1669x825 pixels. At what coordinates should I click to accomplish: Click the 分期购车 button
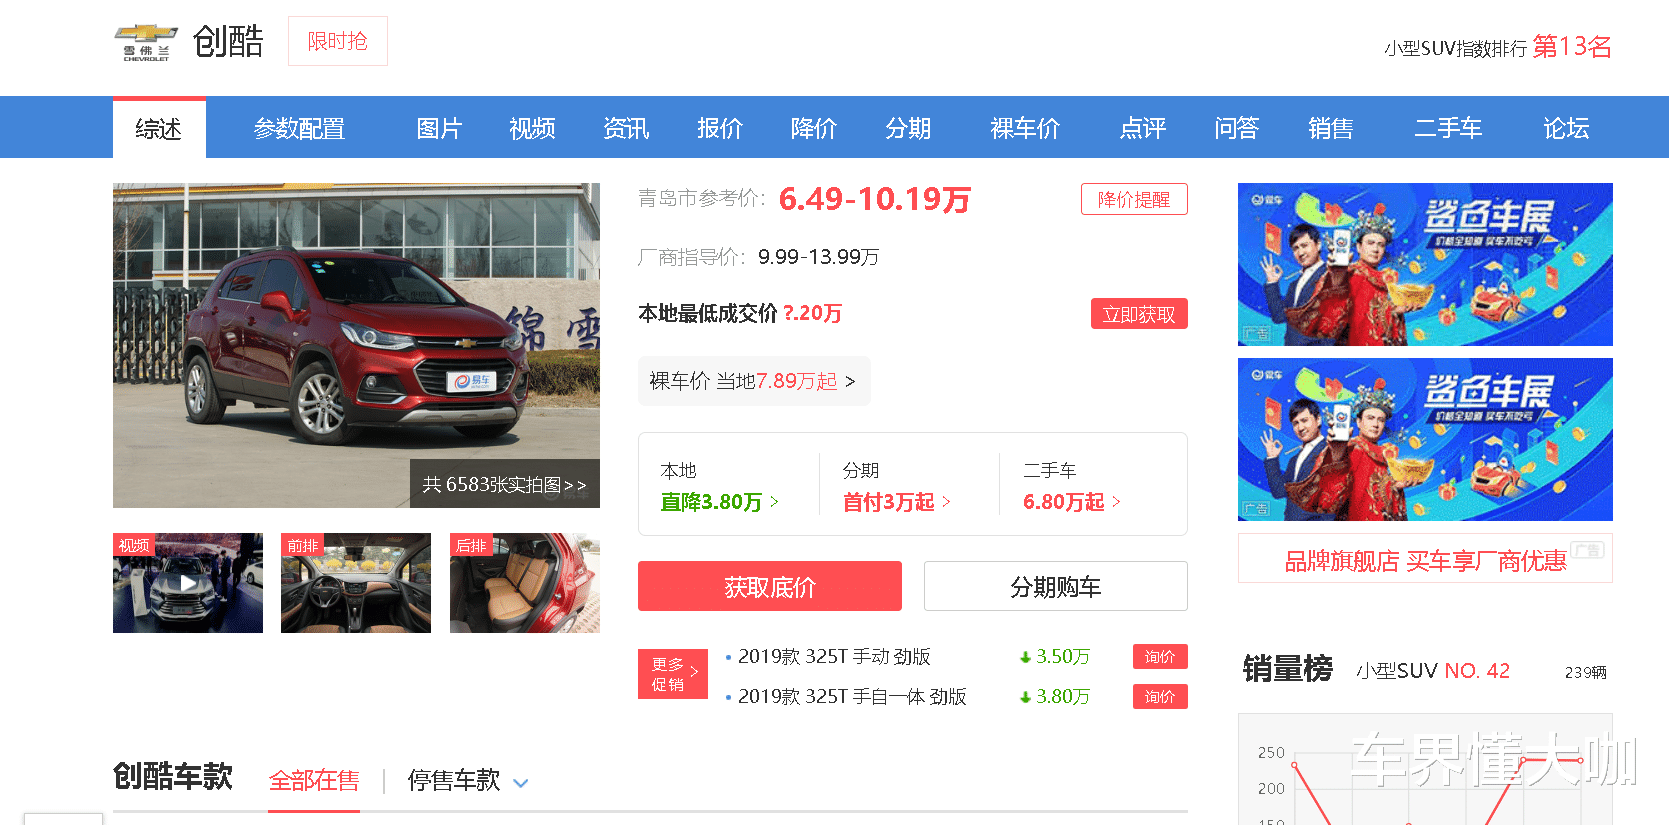tap(1056, 586)
